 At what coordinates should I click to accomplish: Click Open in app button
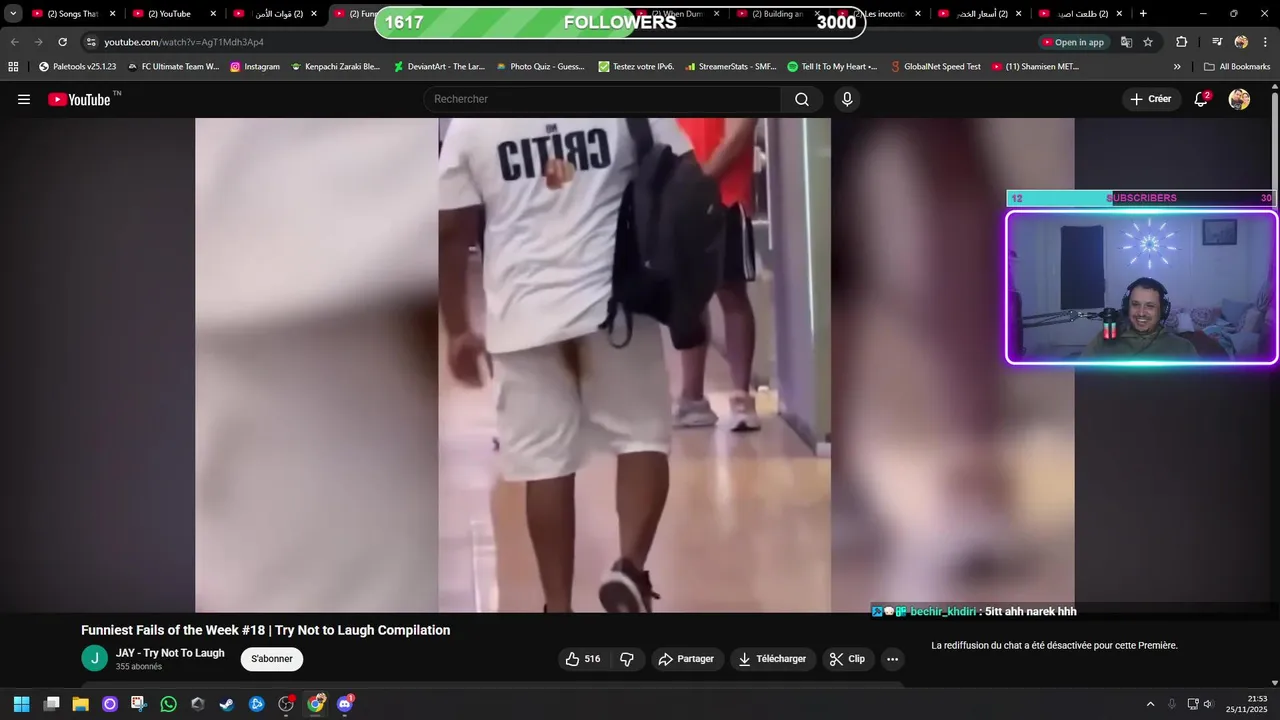[1073, 42]
